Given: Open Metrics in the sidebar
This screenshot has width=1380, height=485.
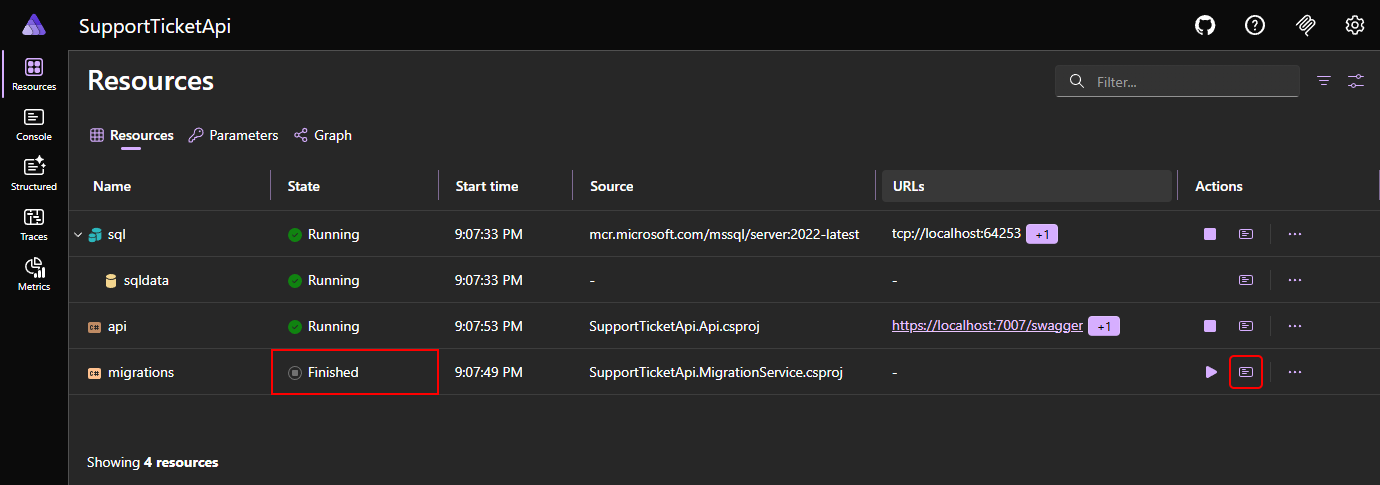Looking at the screenshot, I should 34,275.
